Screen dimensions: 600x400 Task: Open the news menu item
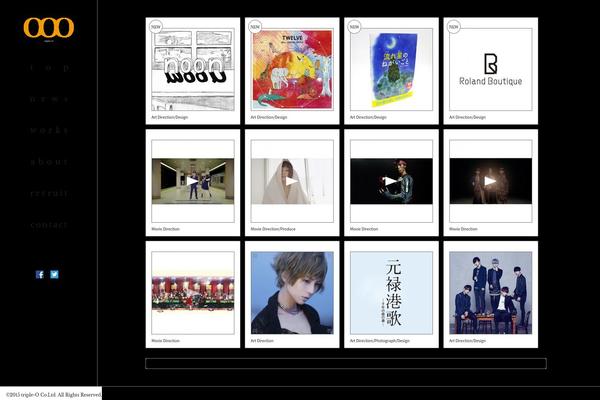pyautogui.click(x=49, y=99)
